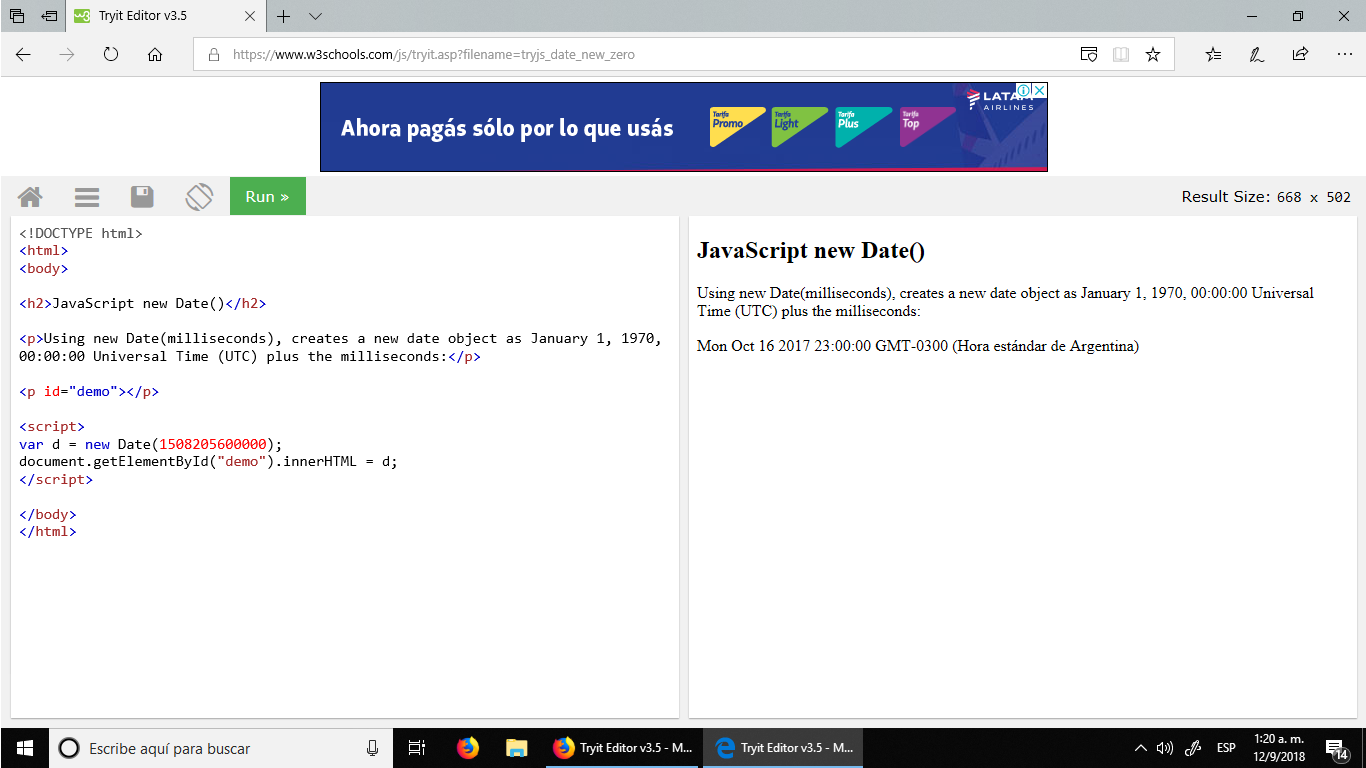1366x768 pixels.
Task: Open File Explorer from the taskbar
Action: click(516, 748)
